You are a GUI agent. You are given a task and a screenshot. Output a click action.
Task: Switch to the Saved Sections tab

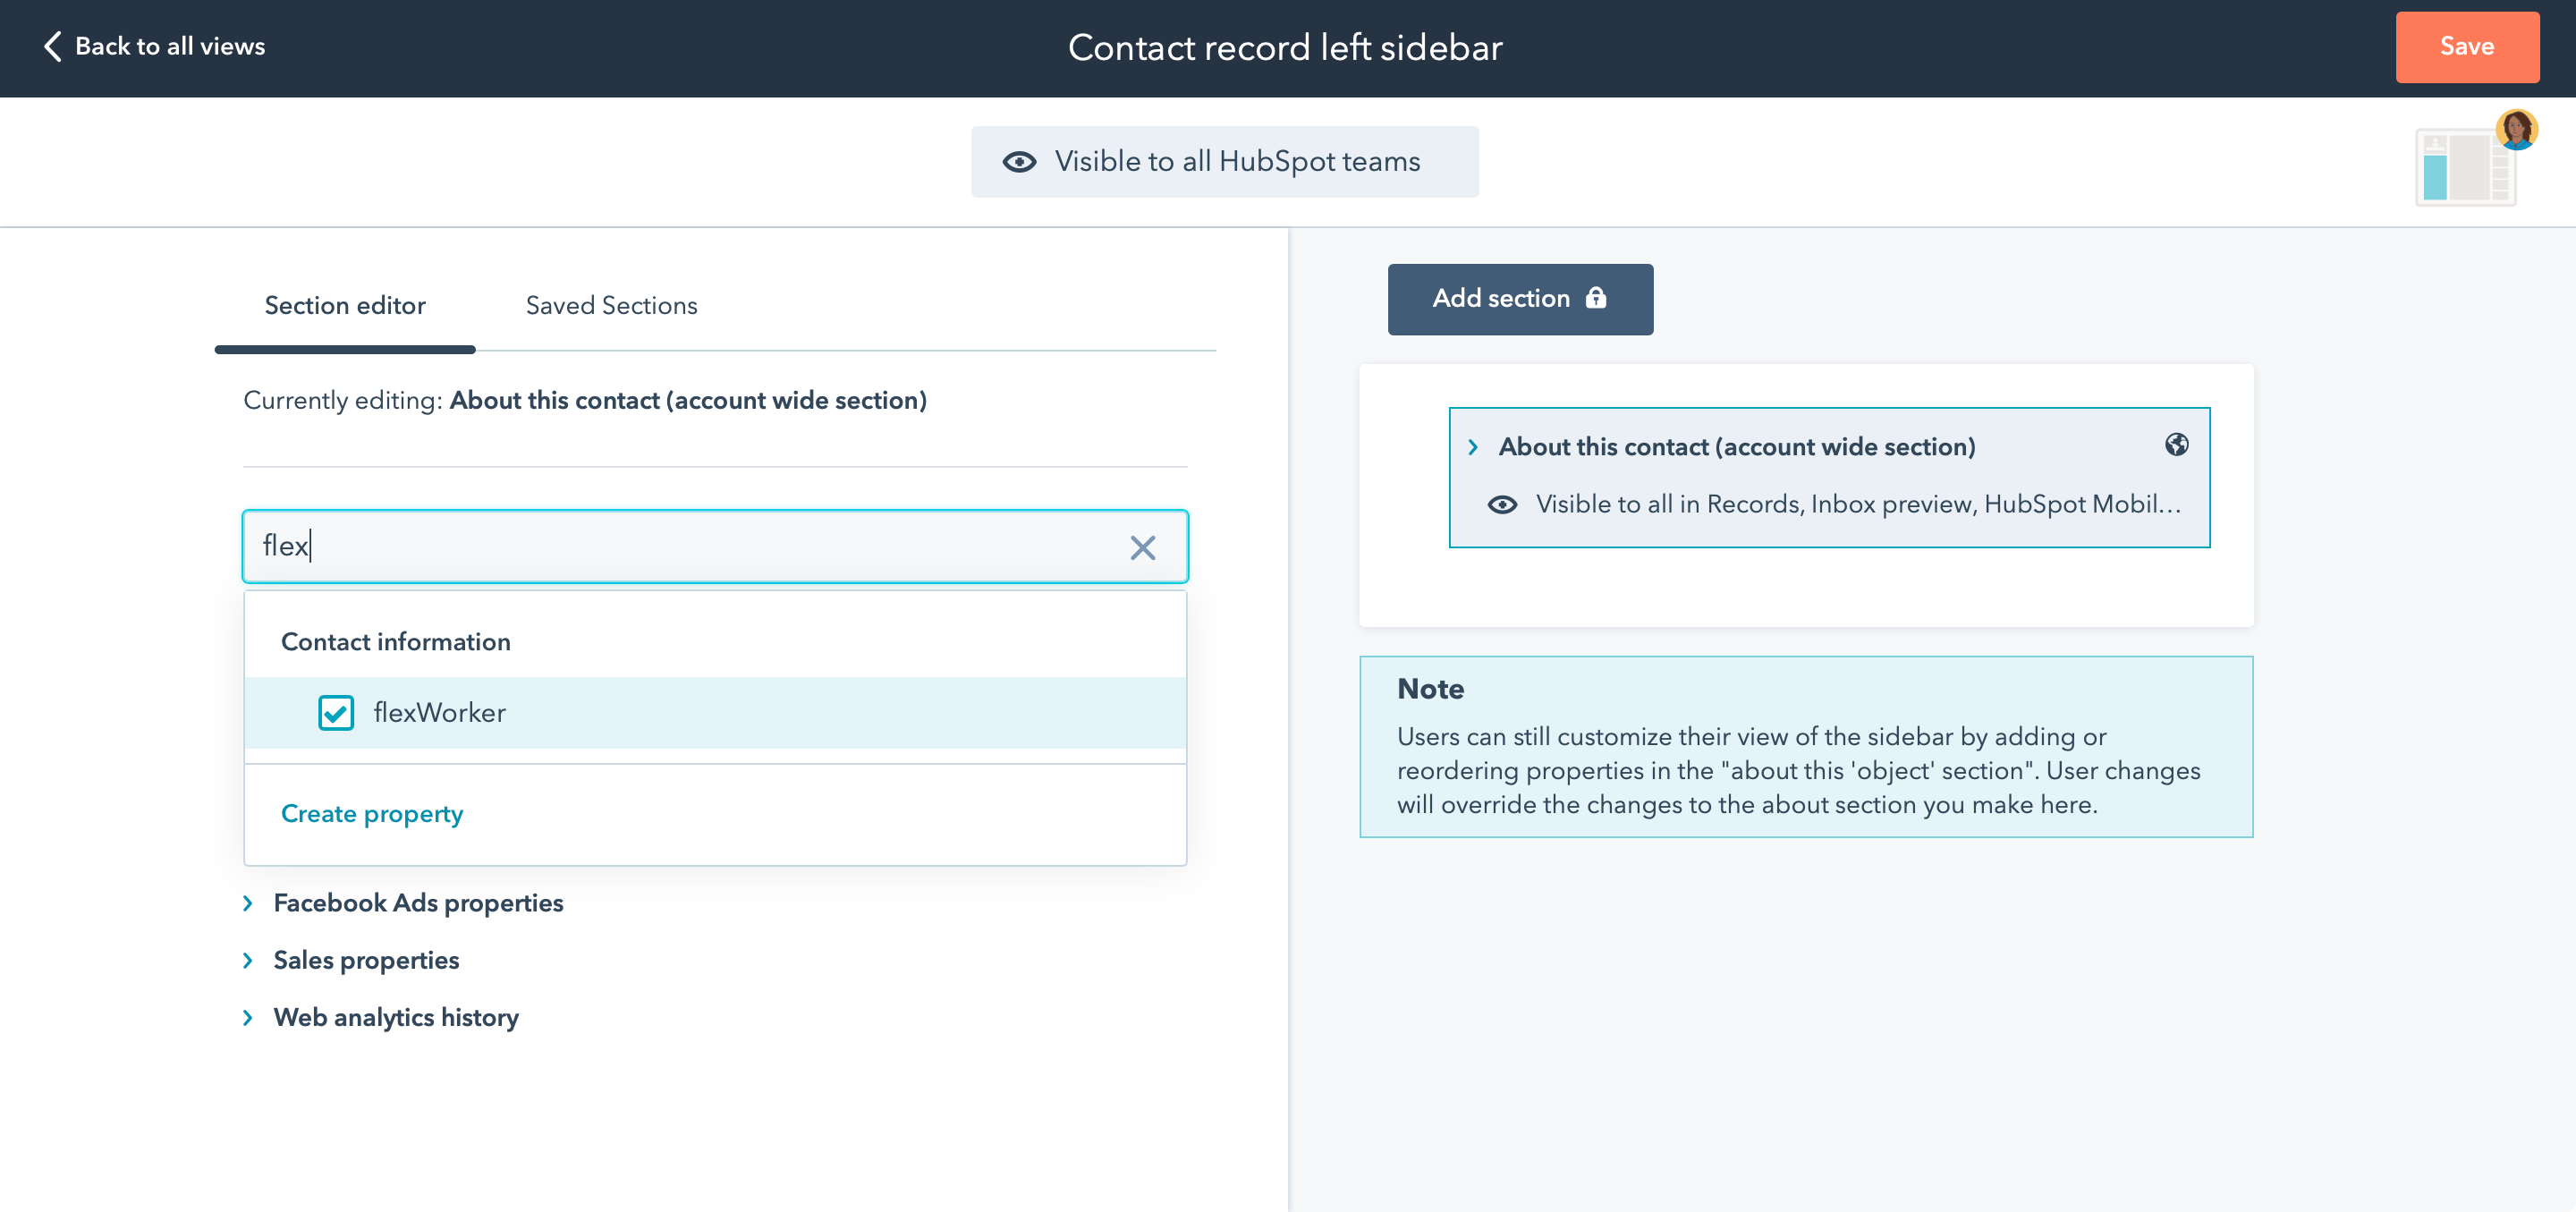pos(611,306)
